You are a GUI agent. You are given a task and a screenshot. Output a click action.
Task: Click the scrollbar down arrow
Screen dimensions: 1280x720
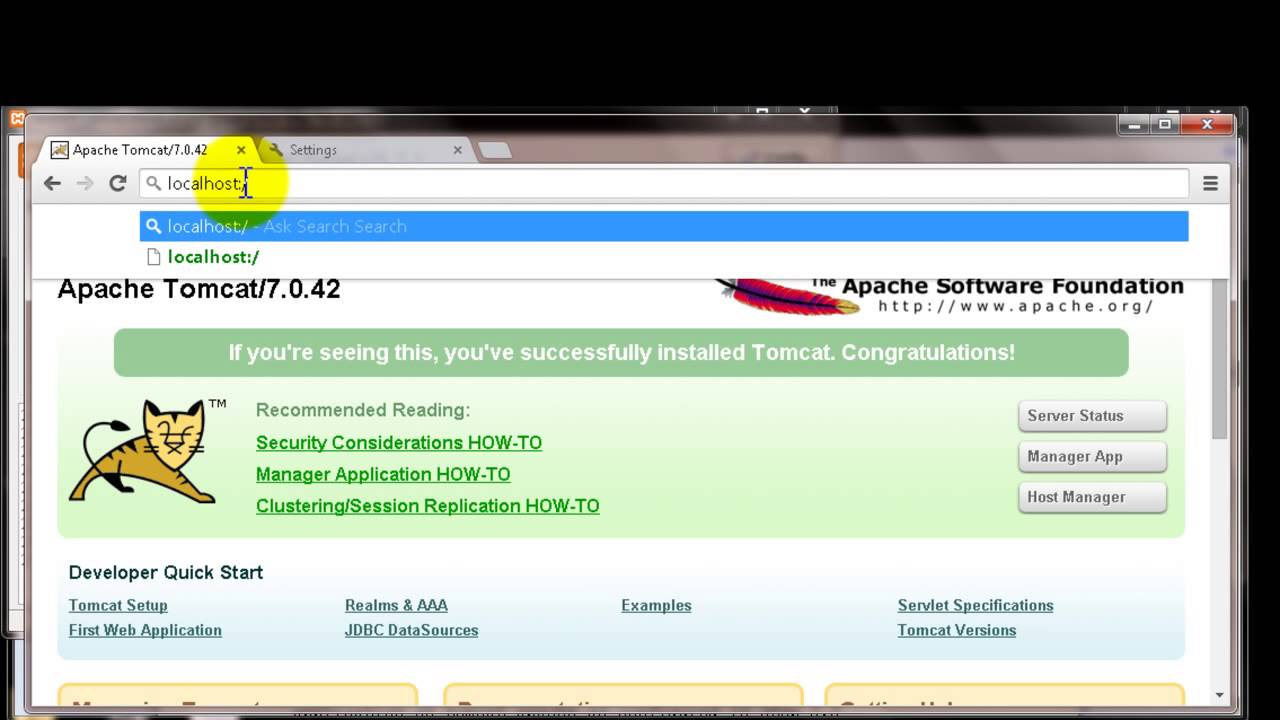[x=1220, y=695]
